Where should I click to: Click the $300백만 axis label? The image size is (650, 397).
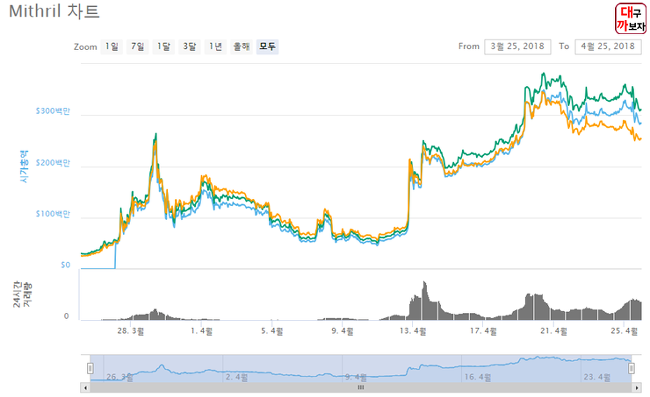click(x=53, y=111)
